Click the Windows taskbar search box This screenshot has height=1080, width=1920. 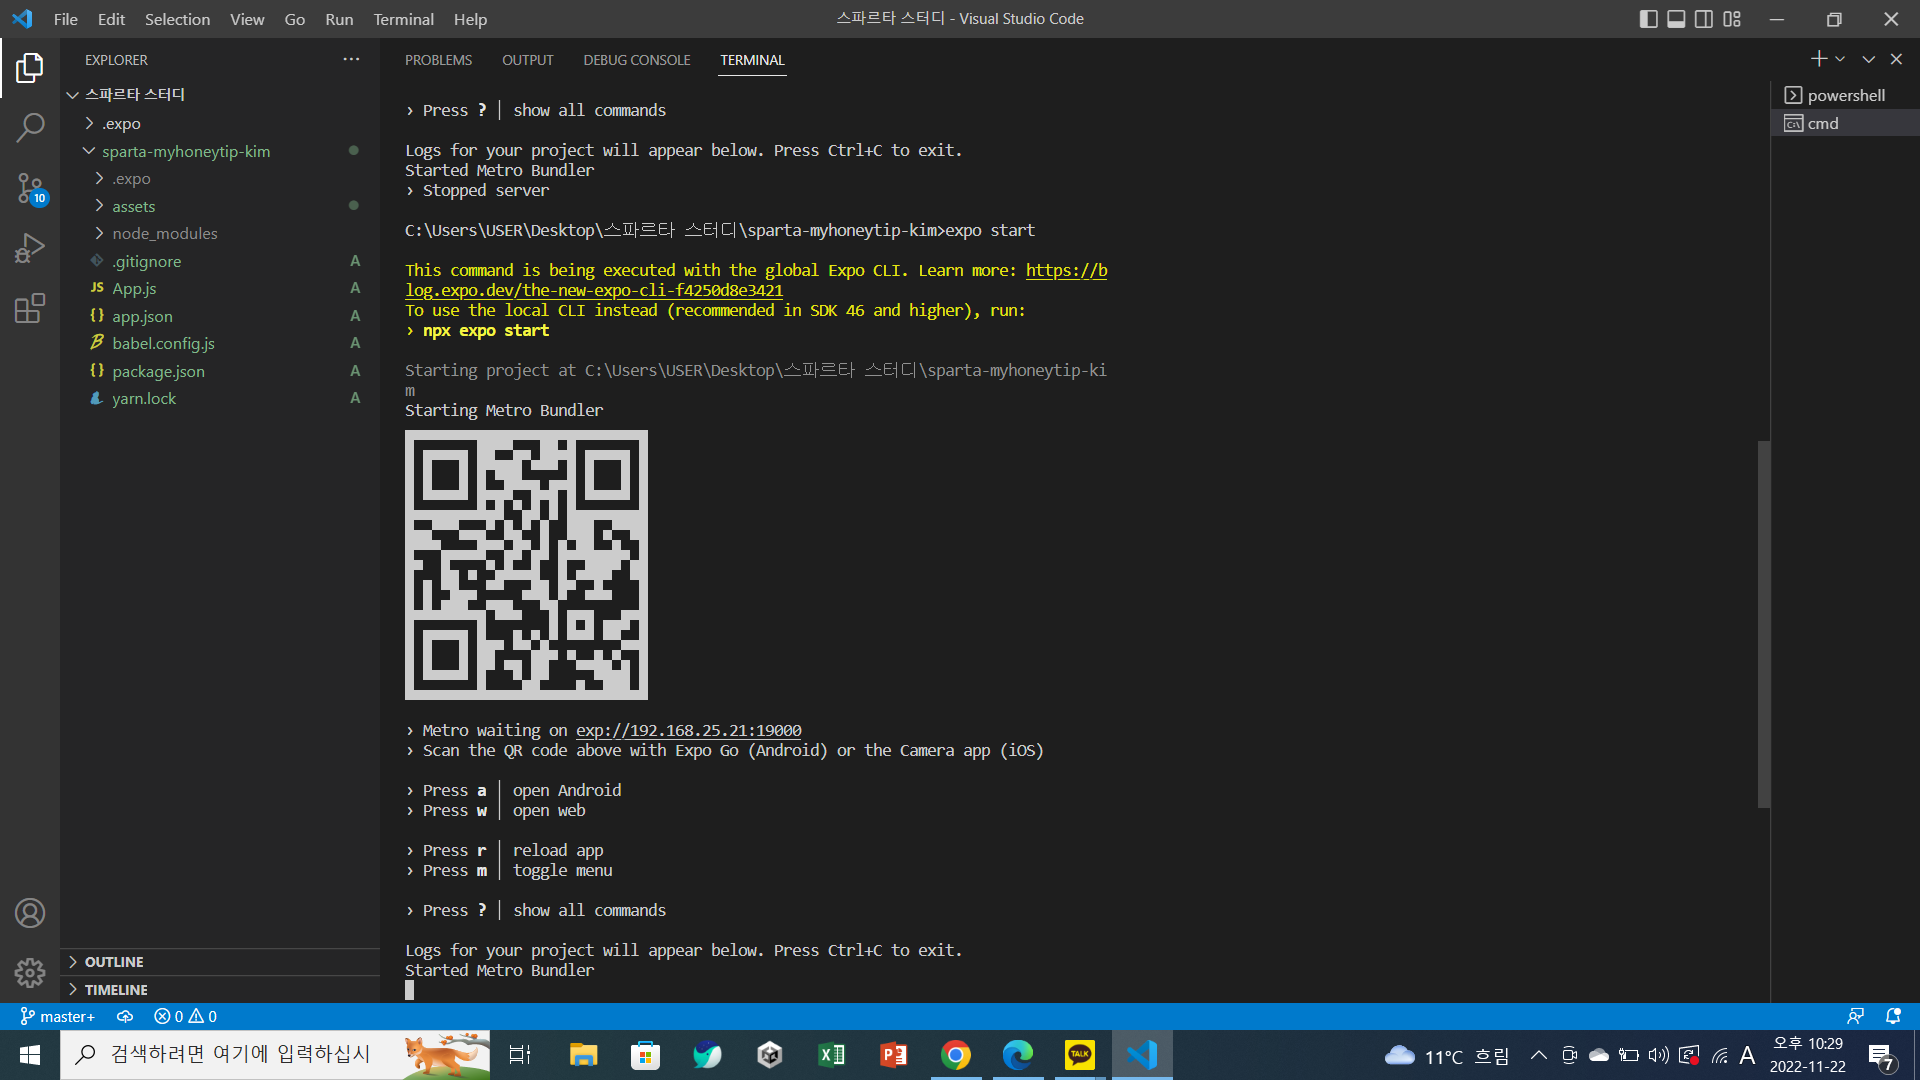tap(275, 1055)
